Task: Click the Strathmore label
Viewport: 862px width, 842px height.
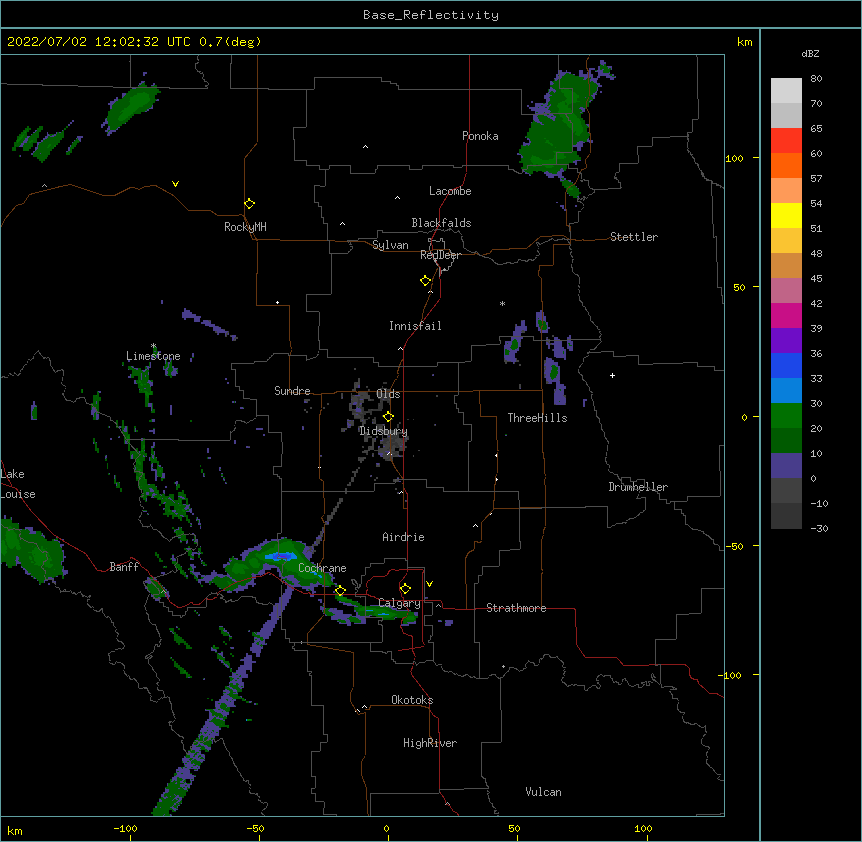Action: pos(516,608)
